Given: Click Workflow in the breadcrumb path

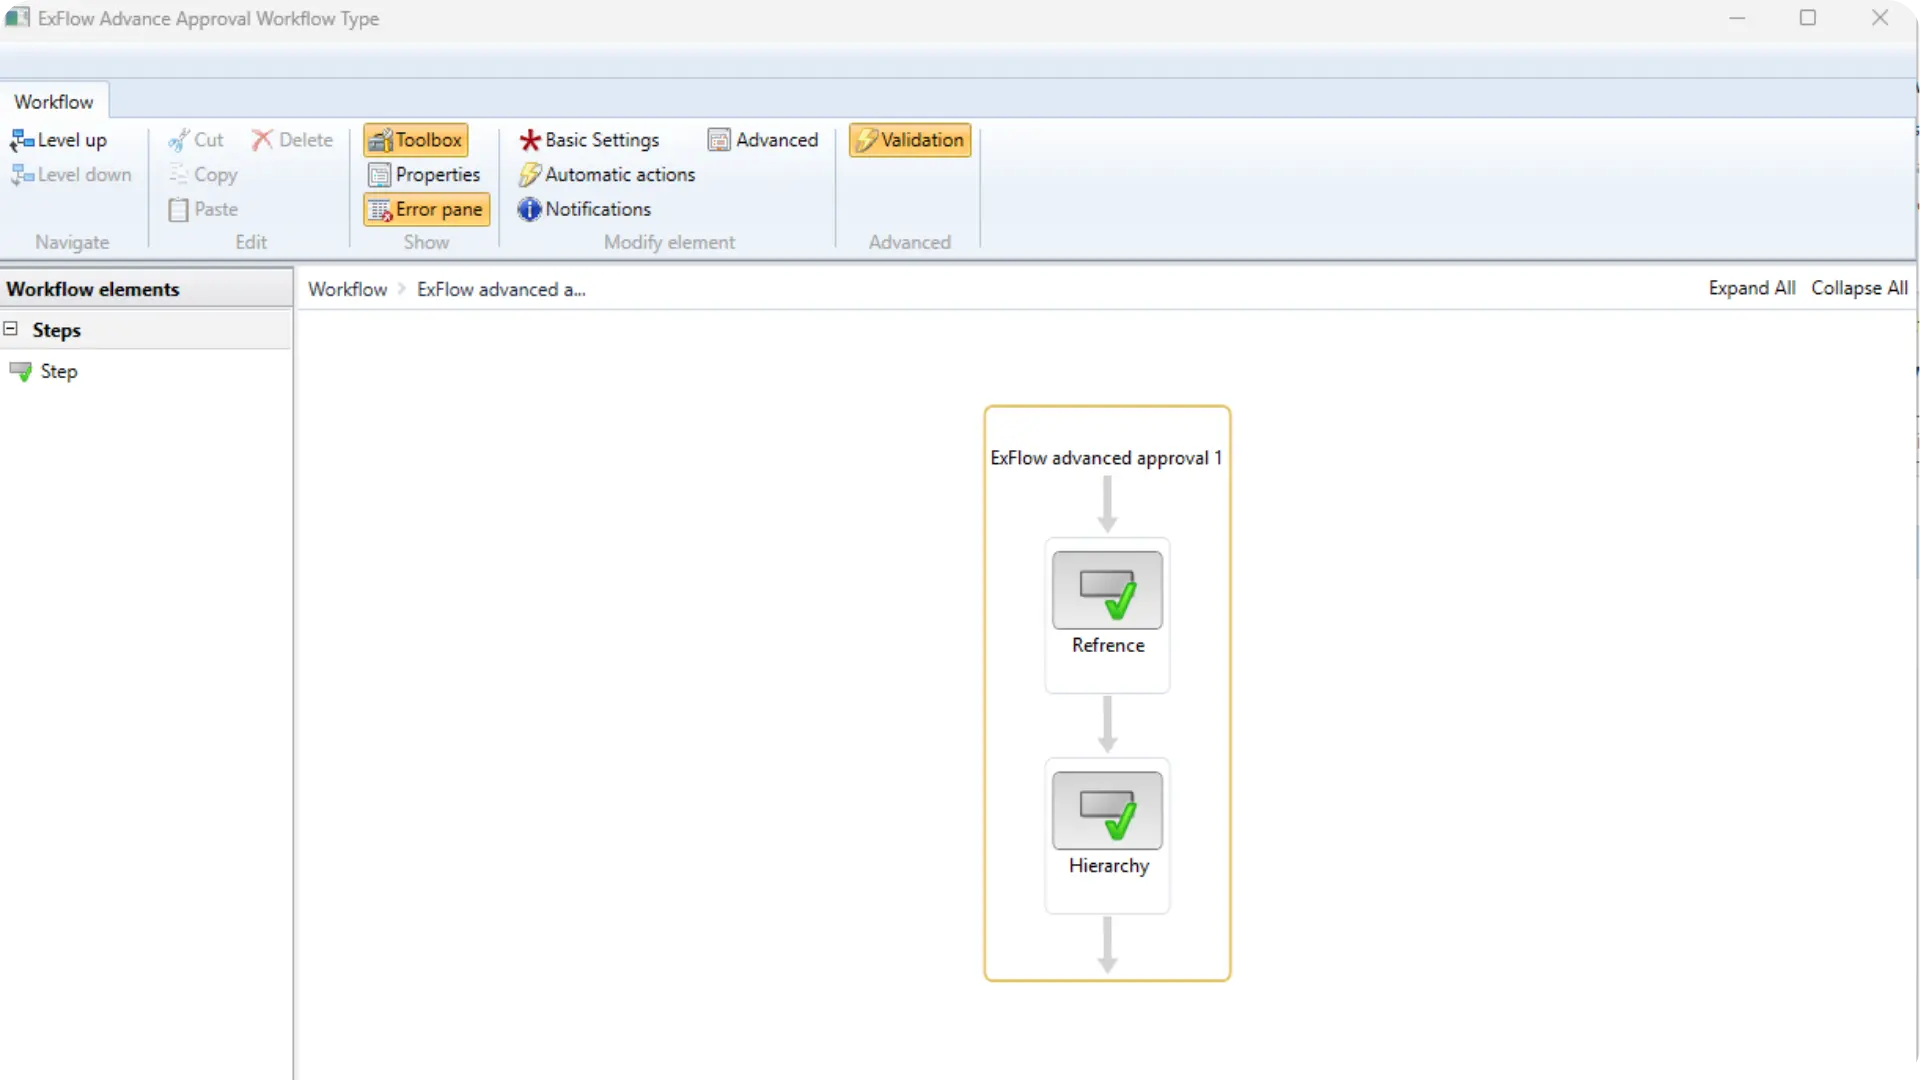Looking at the screenshot, I should pyautogui.click(x=347, y=289).
